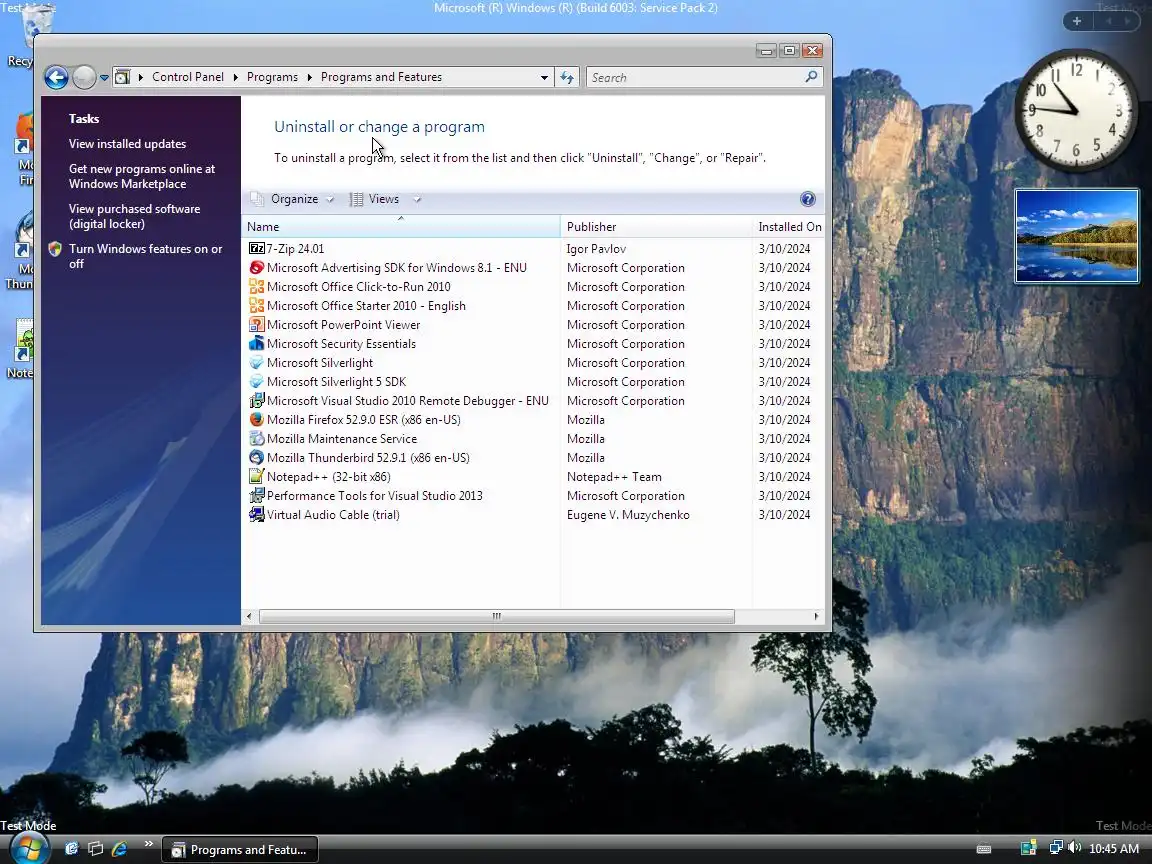The image size is (1152, 864).
Task: Expand breadcrumb arrow after Programs
Action: tap(309, 77)
